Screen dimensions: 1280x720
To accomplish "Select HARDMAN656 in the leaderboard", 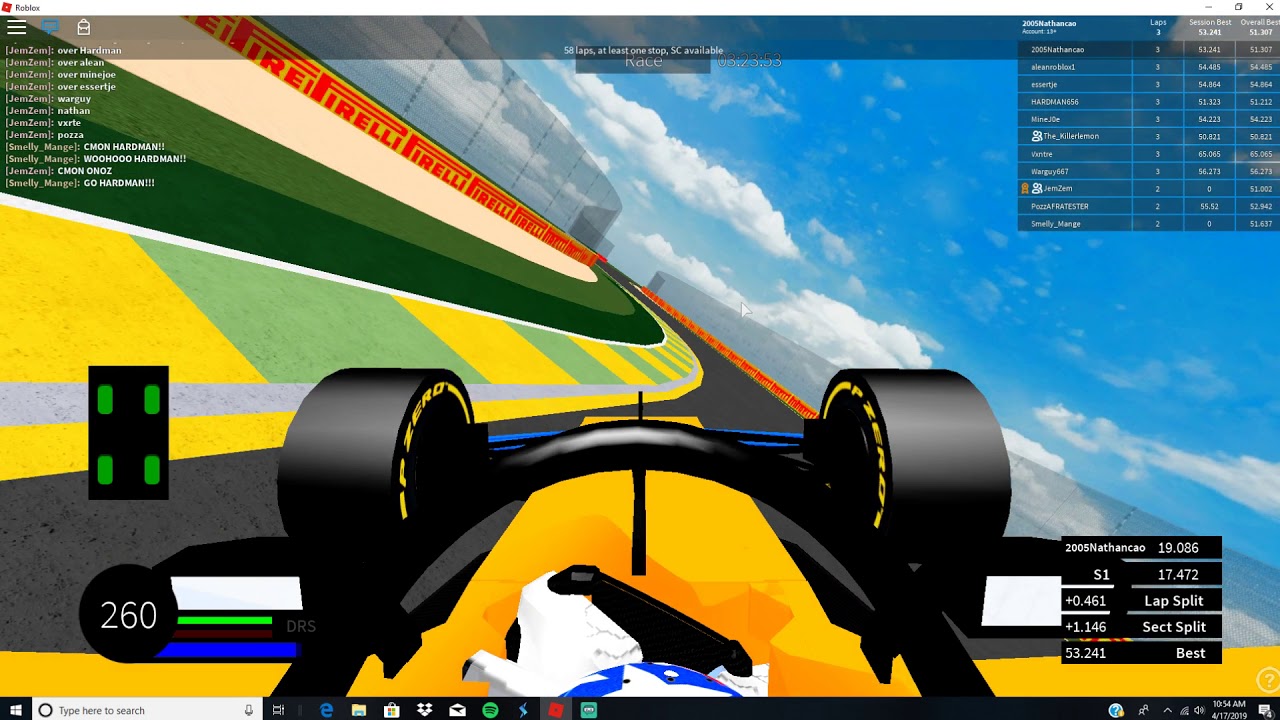I will 1148,102.
